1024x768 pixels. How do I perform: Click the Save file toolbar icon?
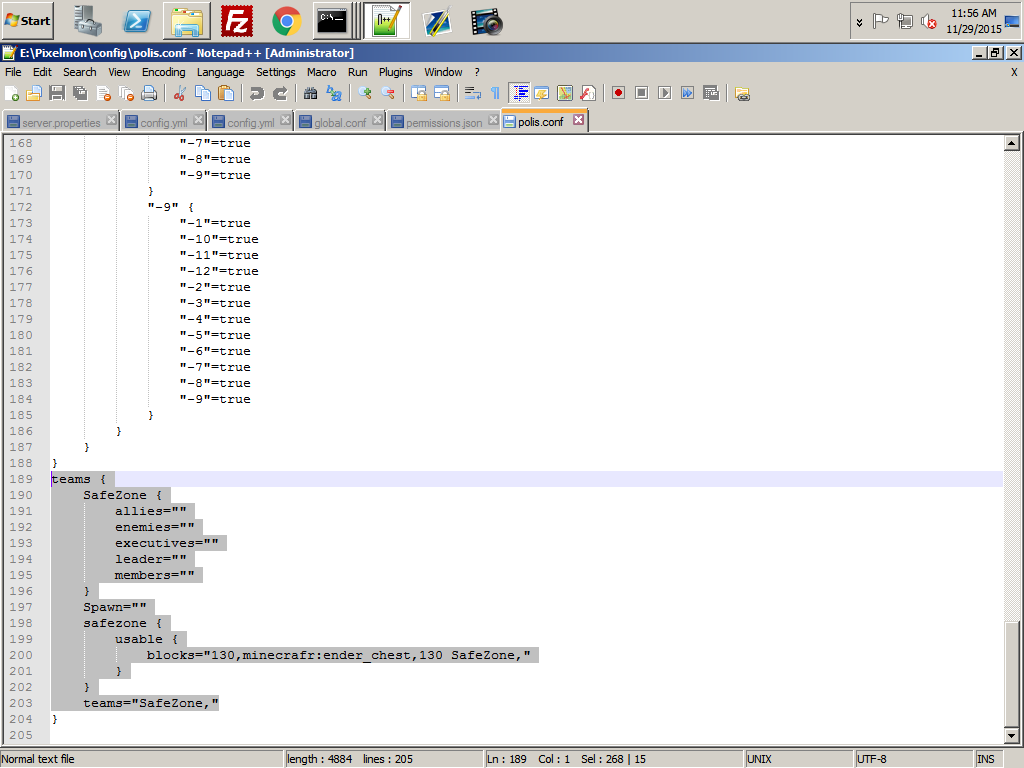click(57, 94)
